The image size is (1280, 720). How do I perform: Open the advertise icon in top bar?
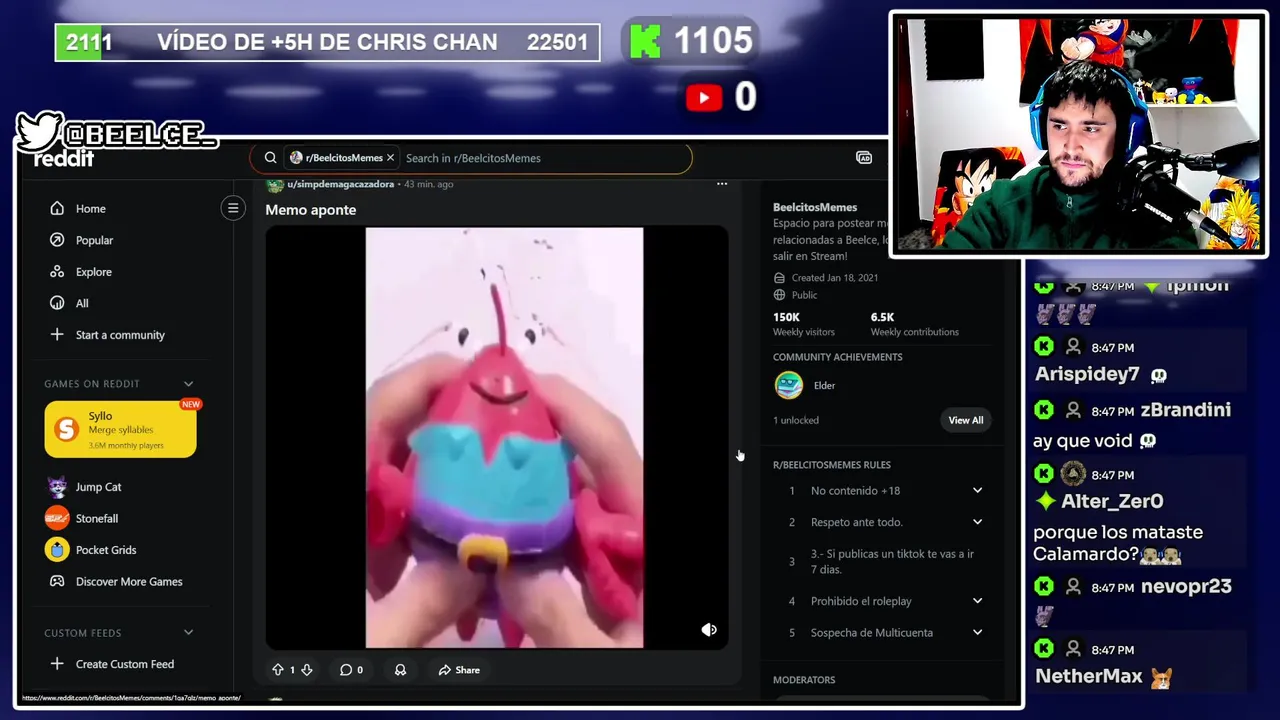click(864, 158)
